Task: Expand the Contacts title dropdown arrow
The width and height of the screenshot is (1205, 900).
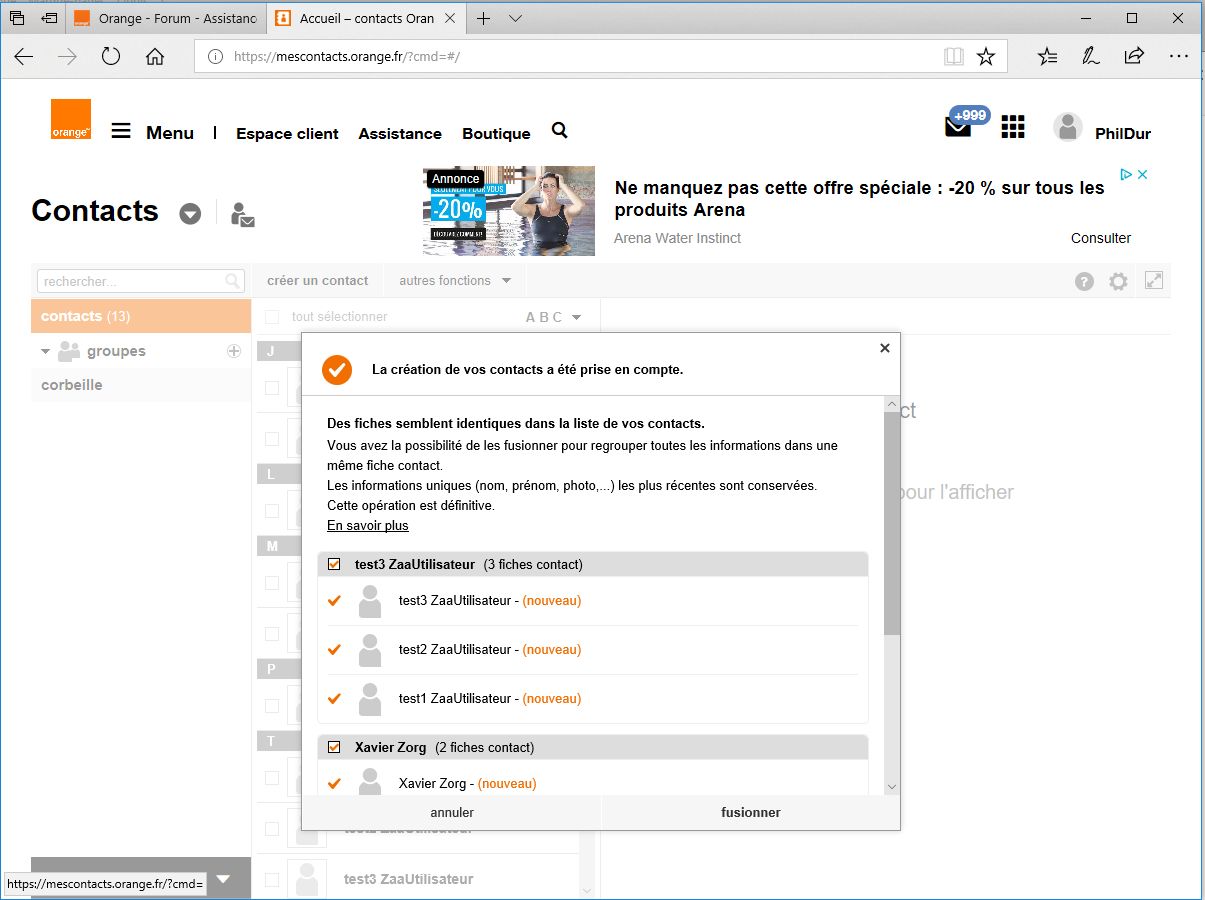Action: 190,214
